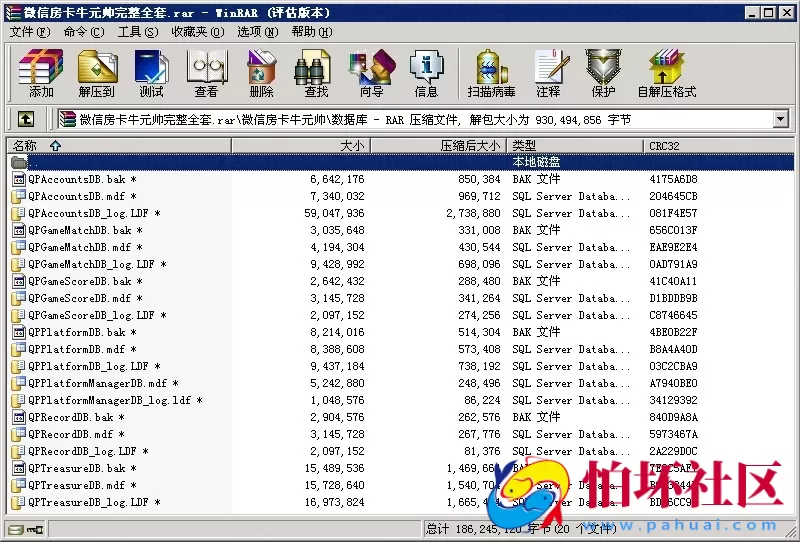Click the QPAccountsDB.bak file icon
800x542 pixels.
(18, 179)
